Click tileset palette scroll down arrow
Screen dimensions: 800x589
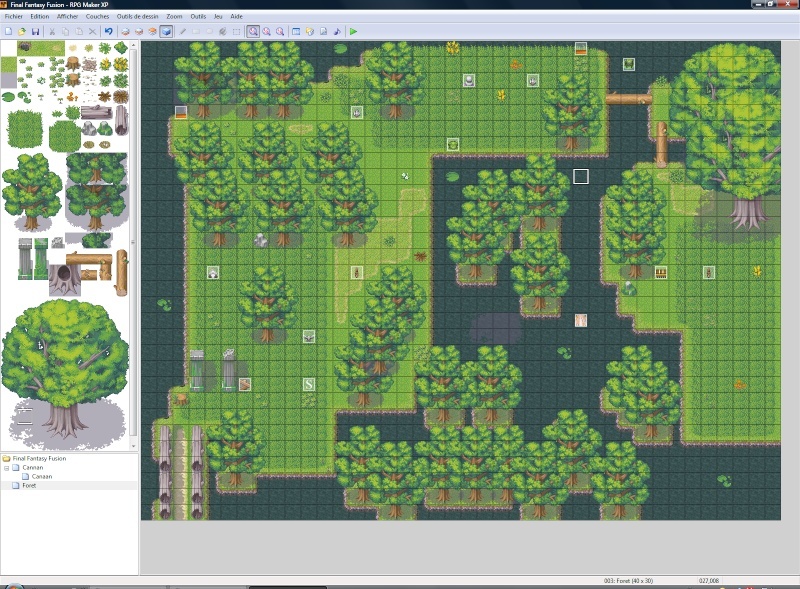click(x=134, y=446)
